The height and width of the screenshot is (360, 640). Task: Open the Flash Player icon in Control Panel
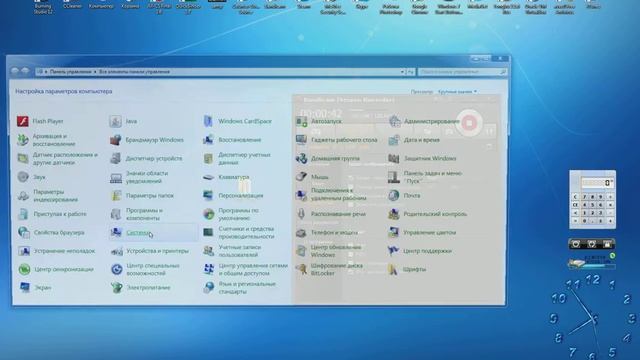pyautogui.click(x=22, y=121)
